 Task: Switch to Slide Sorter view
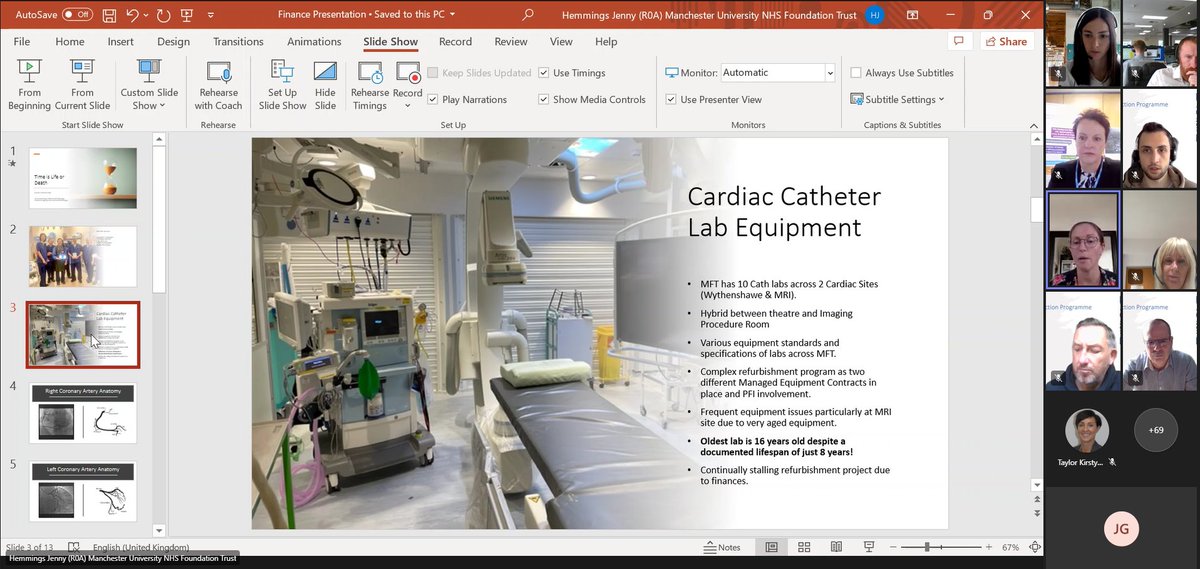pyautogui.click(x=804, y=547)
